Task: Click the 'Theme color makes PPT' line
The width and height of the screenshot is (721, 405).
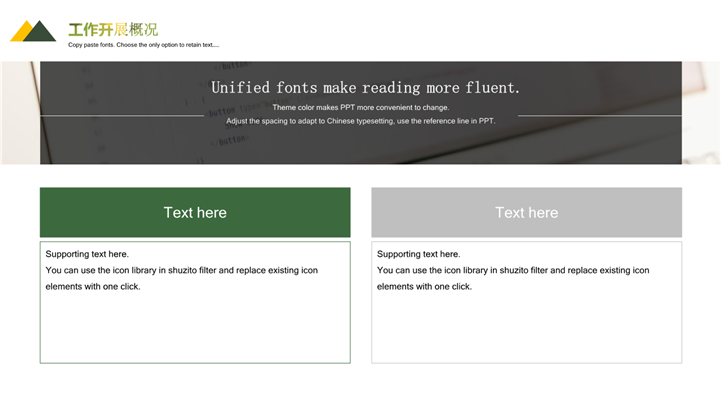Action: pyautogui.click(x=361, y=107)
